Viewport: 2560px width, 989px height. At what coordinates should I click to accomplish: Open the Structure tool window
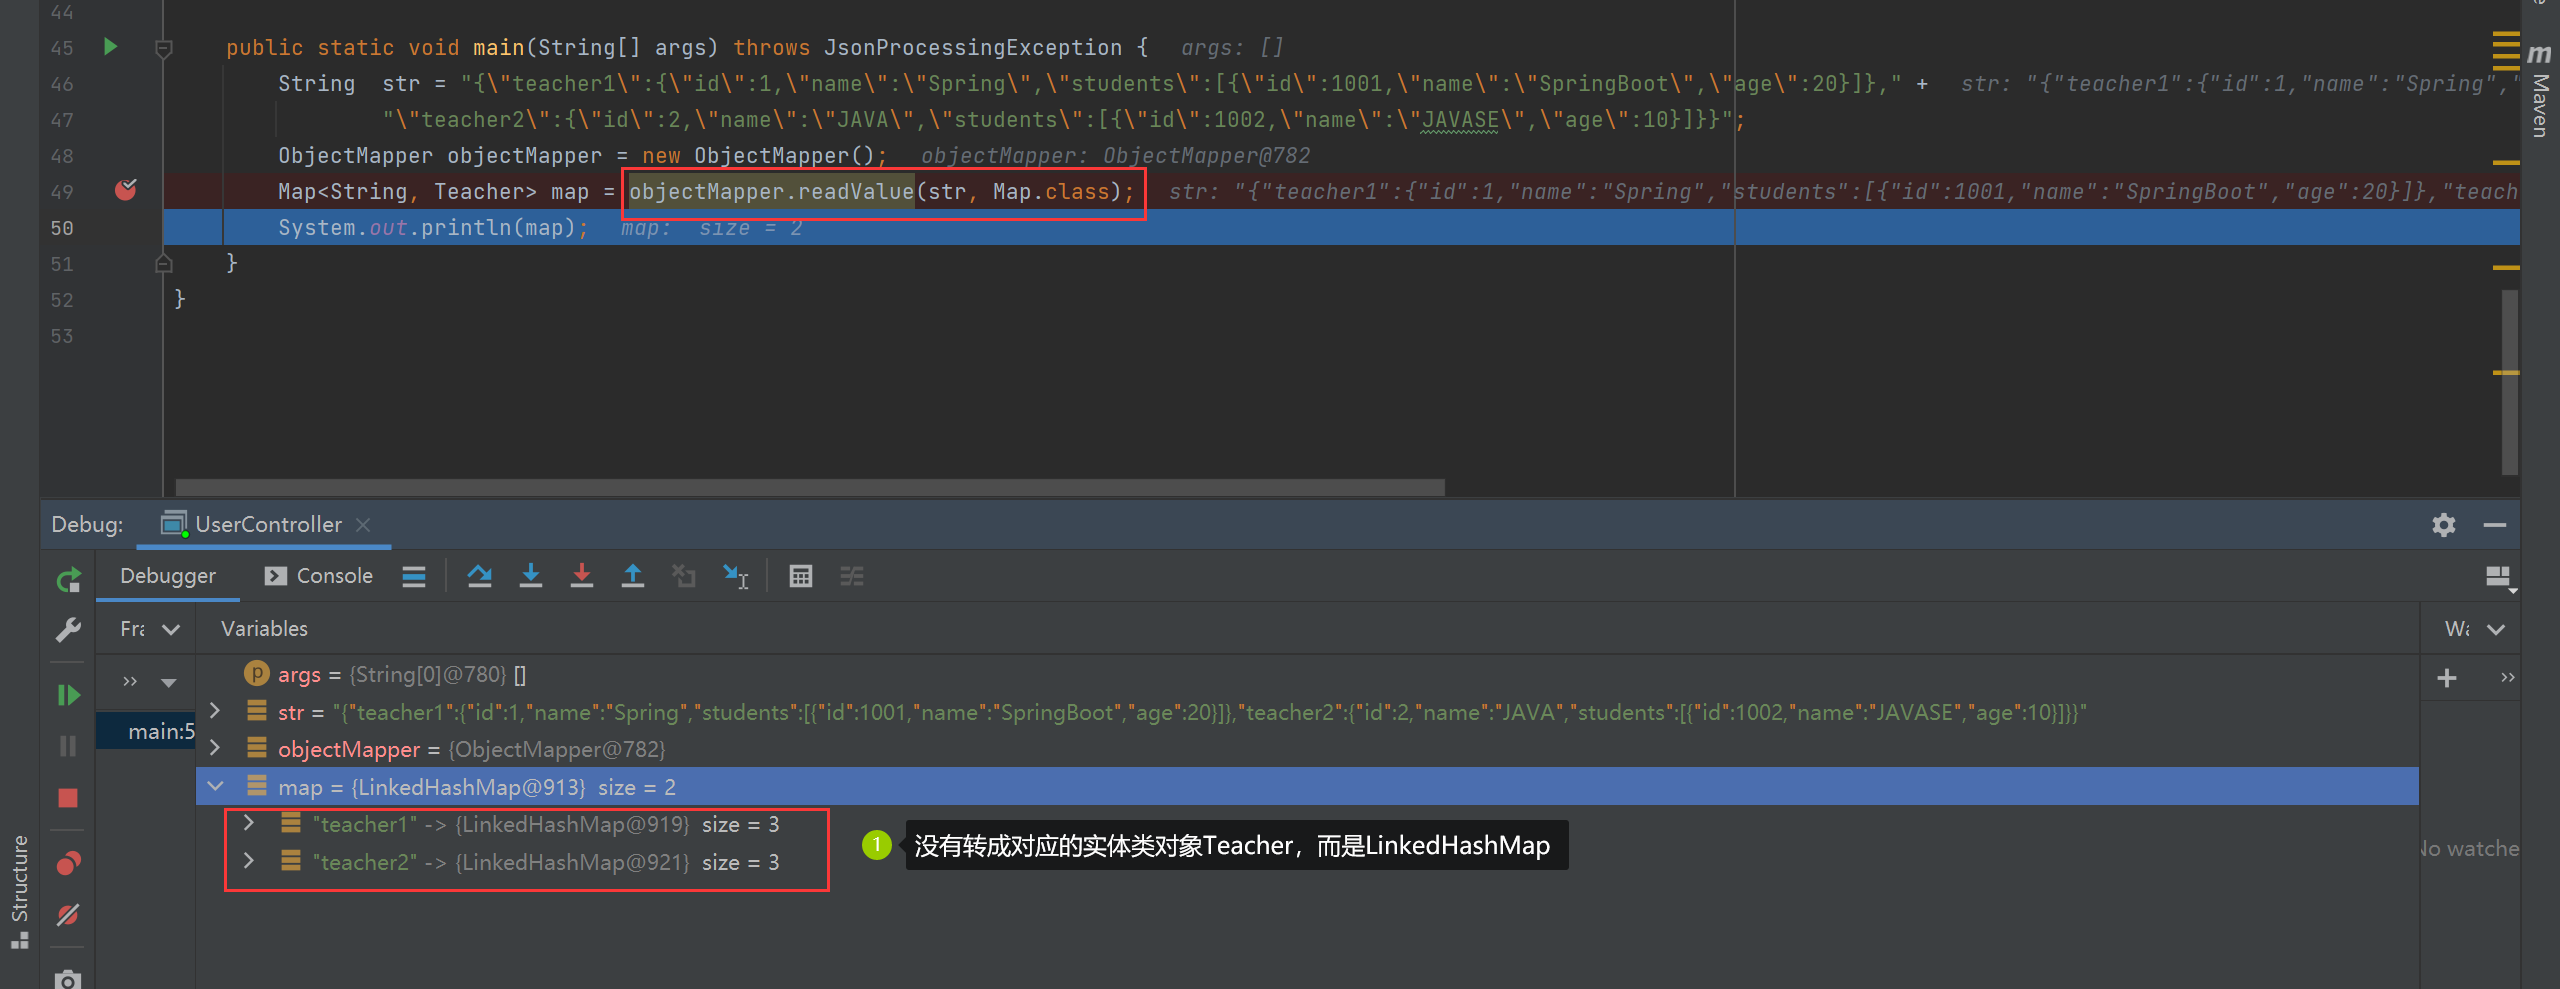19,890
